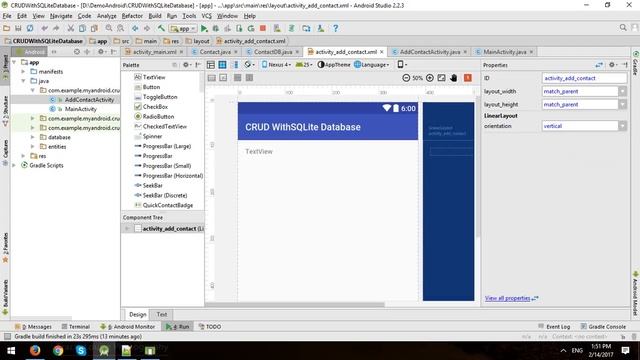640x360 pixels.
Task: Switch to the Text tab of the layout editor
Action: 162,314
